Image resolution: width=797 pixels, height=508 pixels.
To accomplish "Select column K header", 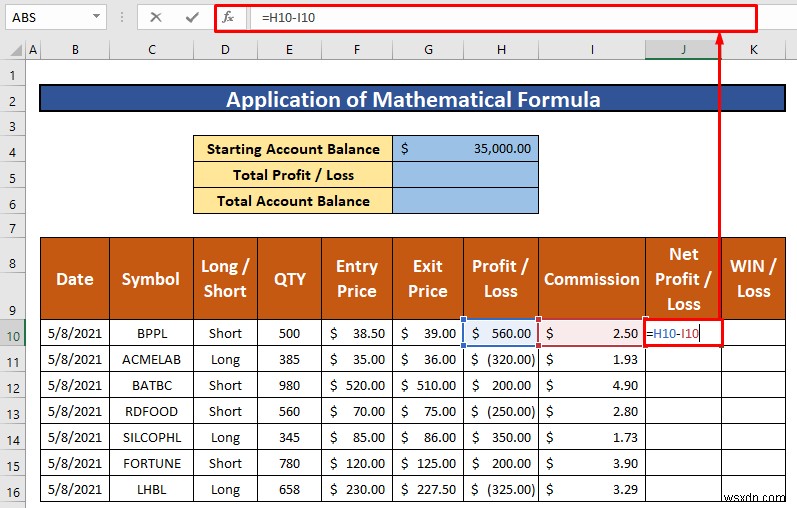I will pos(753,50).
